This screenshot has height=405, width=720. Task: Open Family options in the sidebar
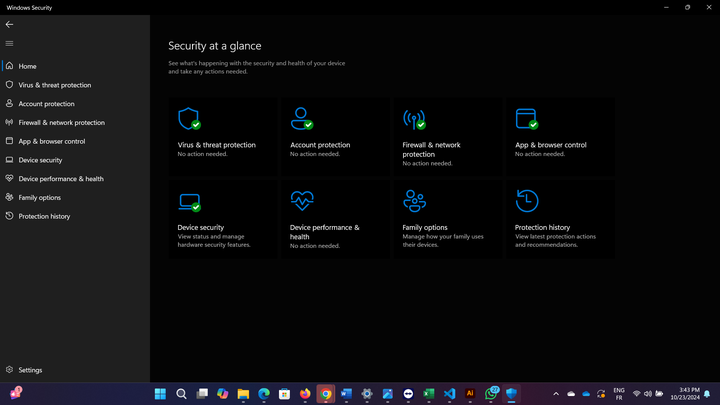75,197
